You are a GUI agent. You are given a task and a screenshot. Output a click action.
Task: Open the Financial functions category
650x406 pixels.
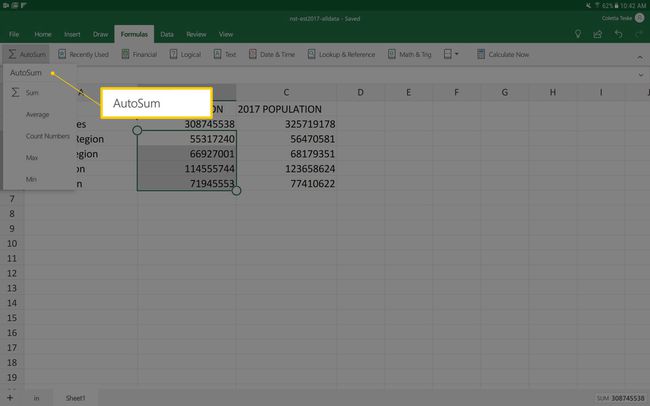(x=138, y=54)
